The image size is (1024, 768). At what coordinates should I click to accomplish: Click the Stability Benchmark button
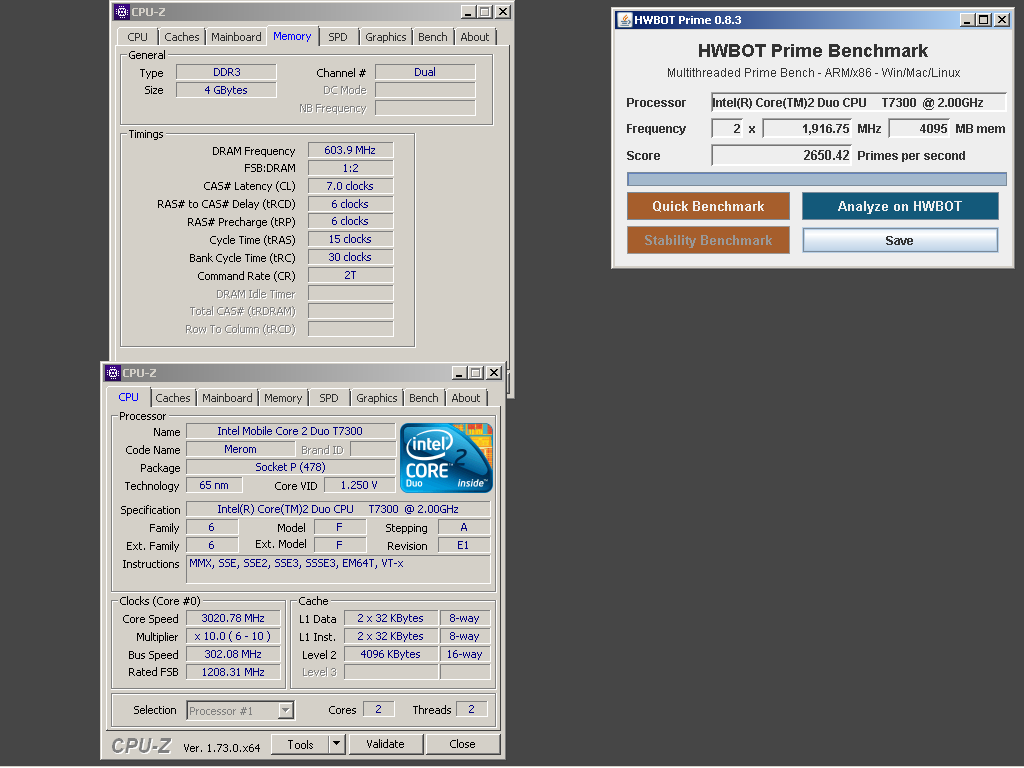pyautogui.click(x=708, y=240)
